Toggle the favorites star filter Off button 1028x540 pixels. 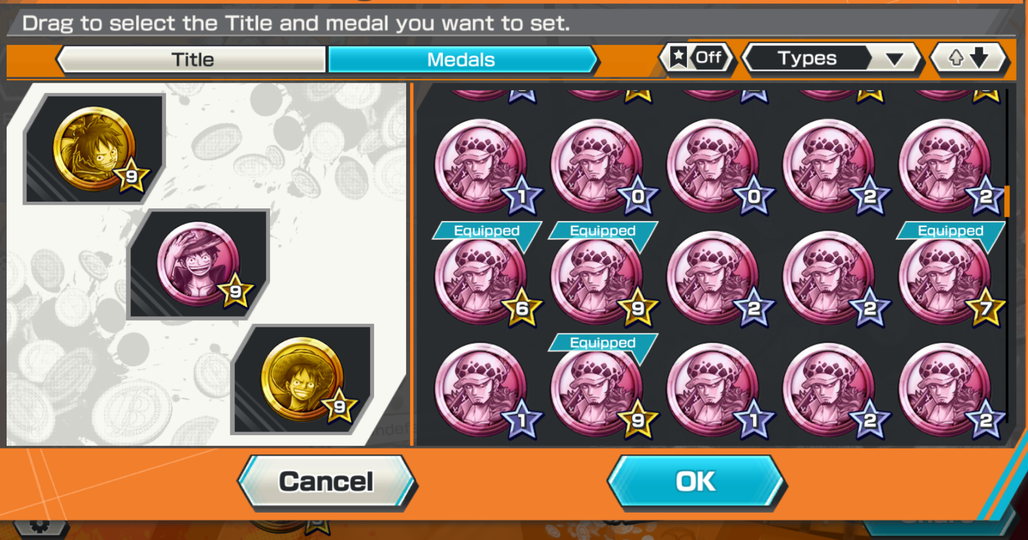[698, 58]
